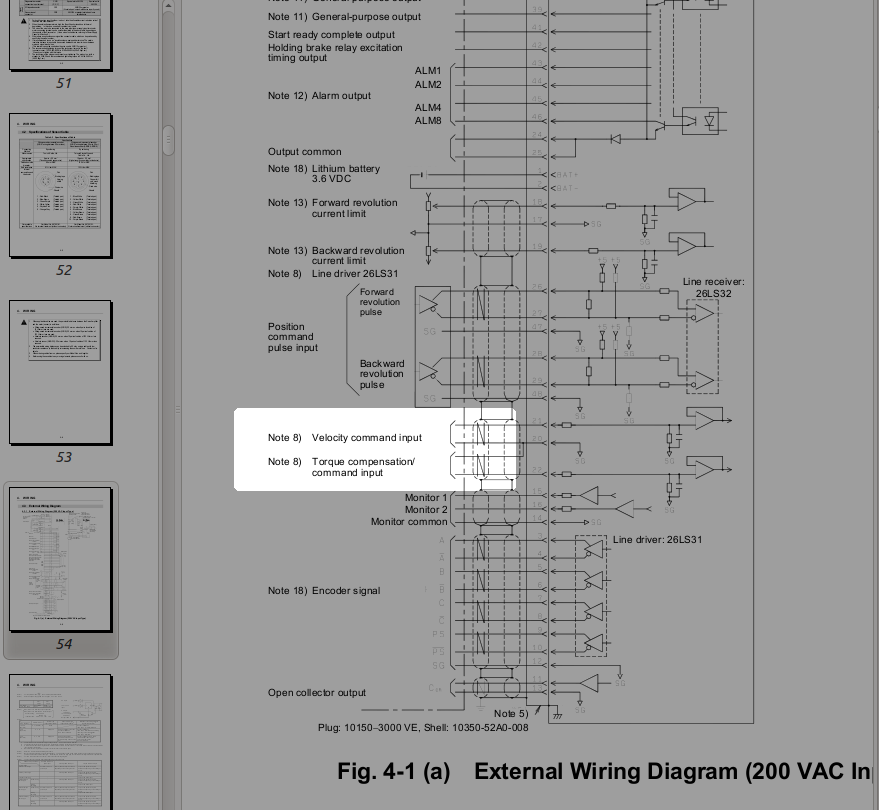Screen dimensions: 879x810
Task: Click the 'ALM2' alarm label
Action: pyautogui.click(x=428, y=85)
